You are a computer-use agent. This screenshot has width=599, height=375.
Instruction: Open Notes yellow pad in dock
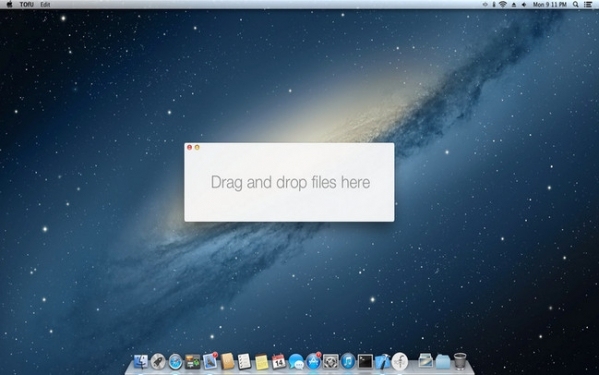click(x=262, y=362)
